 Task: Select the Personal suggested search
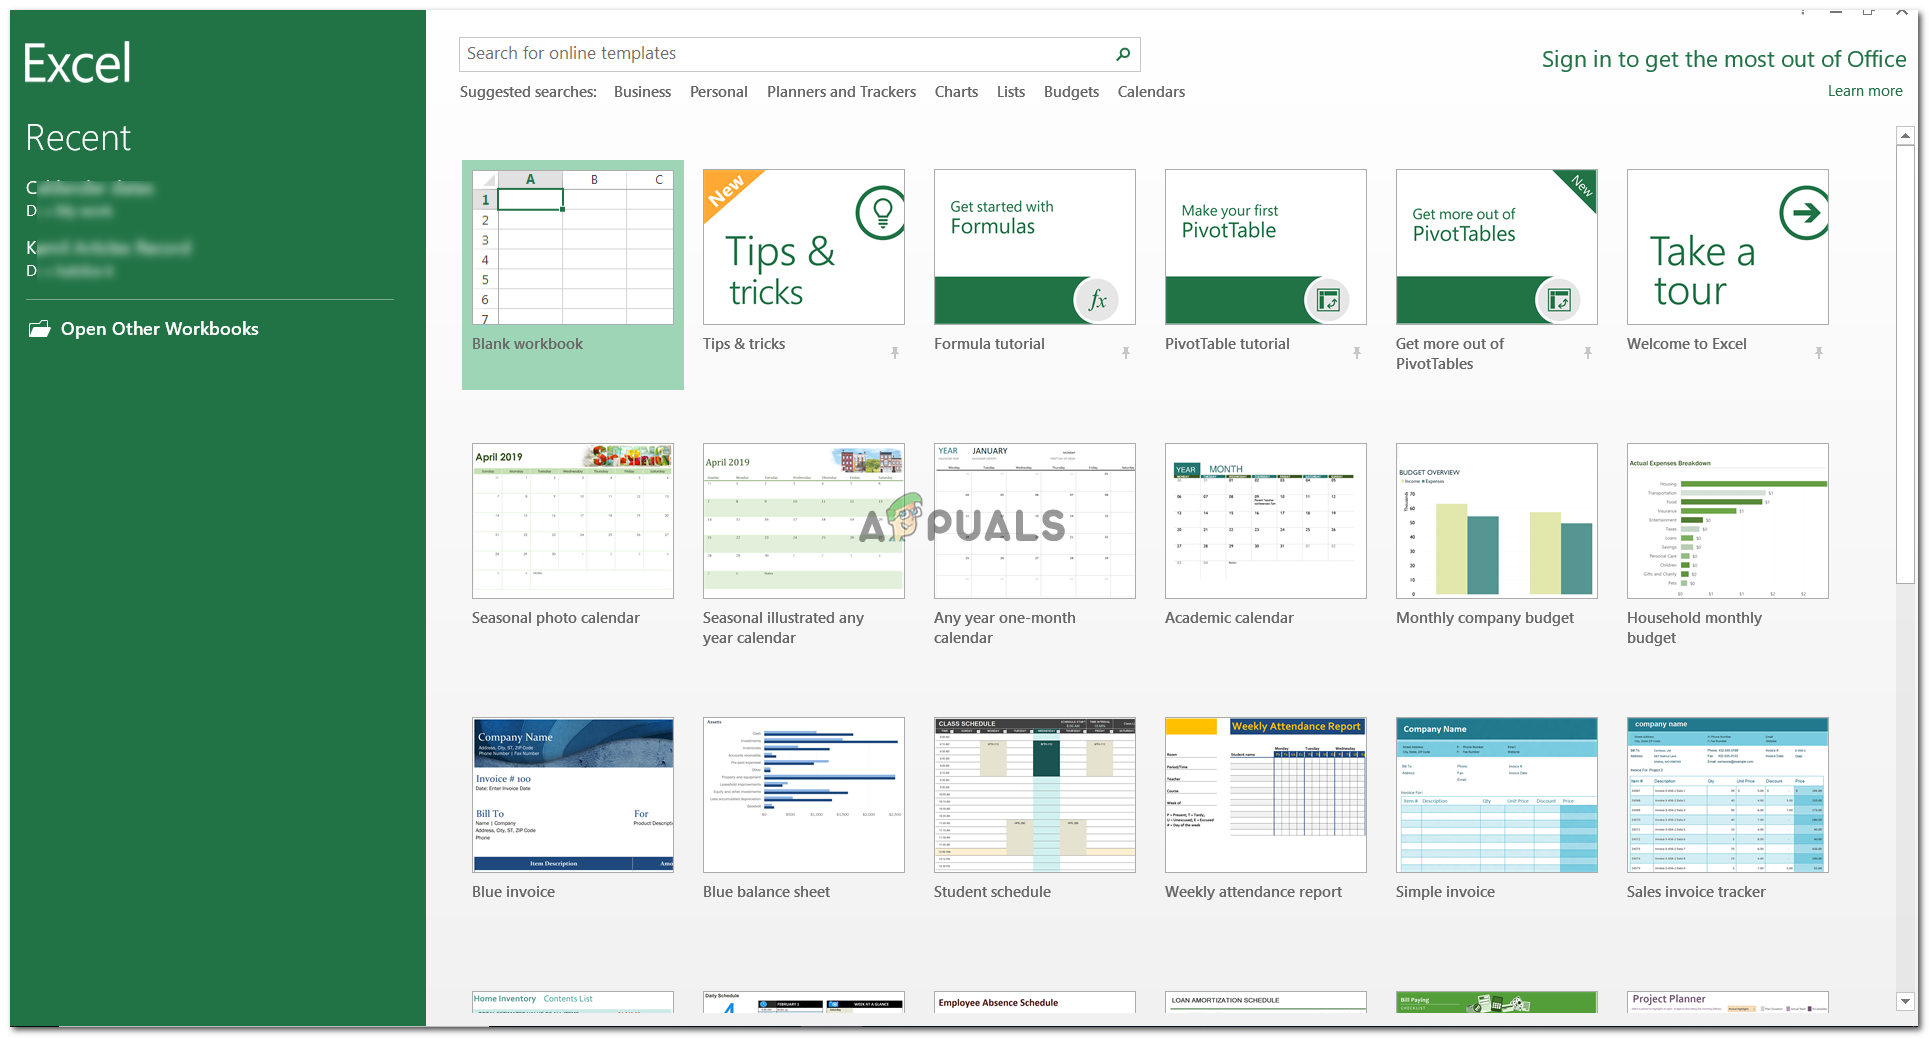pyautogui.click(x=718, y=92)
